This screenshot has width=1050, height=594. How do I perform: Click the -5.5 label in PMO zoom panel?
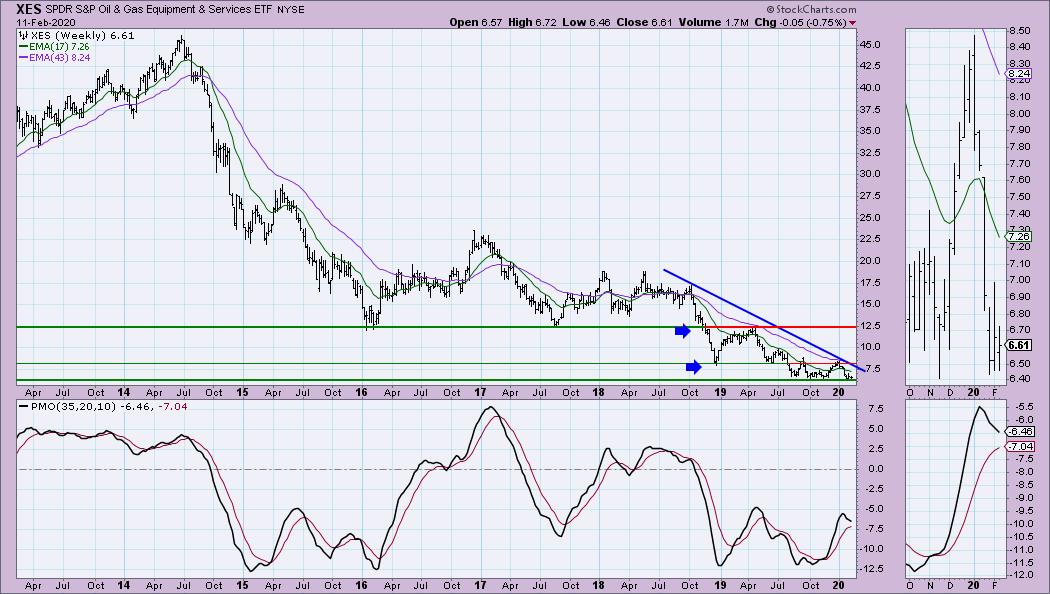(1023, 406)
